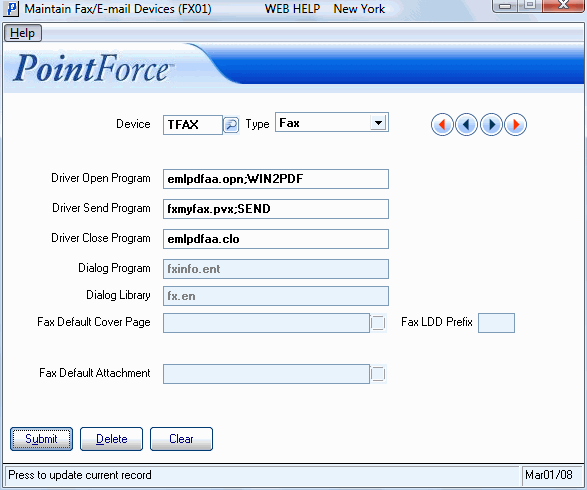
Task: Focus the Fax LDD Prefix field
Action: coord(496,323)
